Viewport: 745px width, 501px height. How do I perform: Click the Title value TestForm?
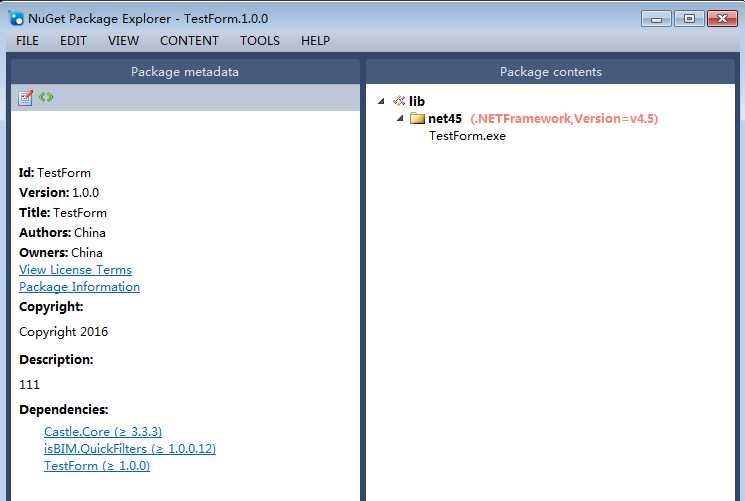tap(80, 213)
